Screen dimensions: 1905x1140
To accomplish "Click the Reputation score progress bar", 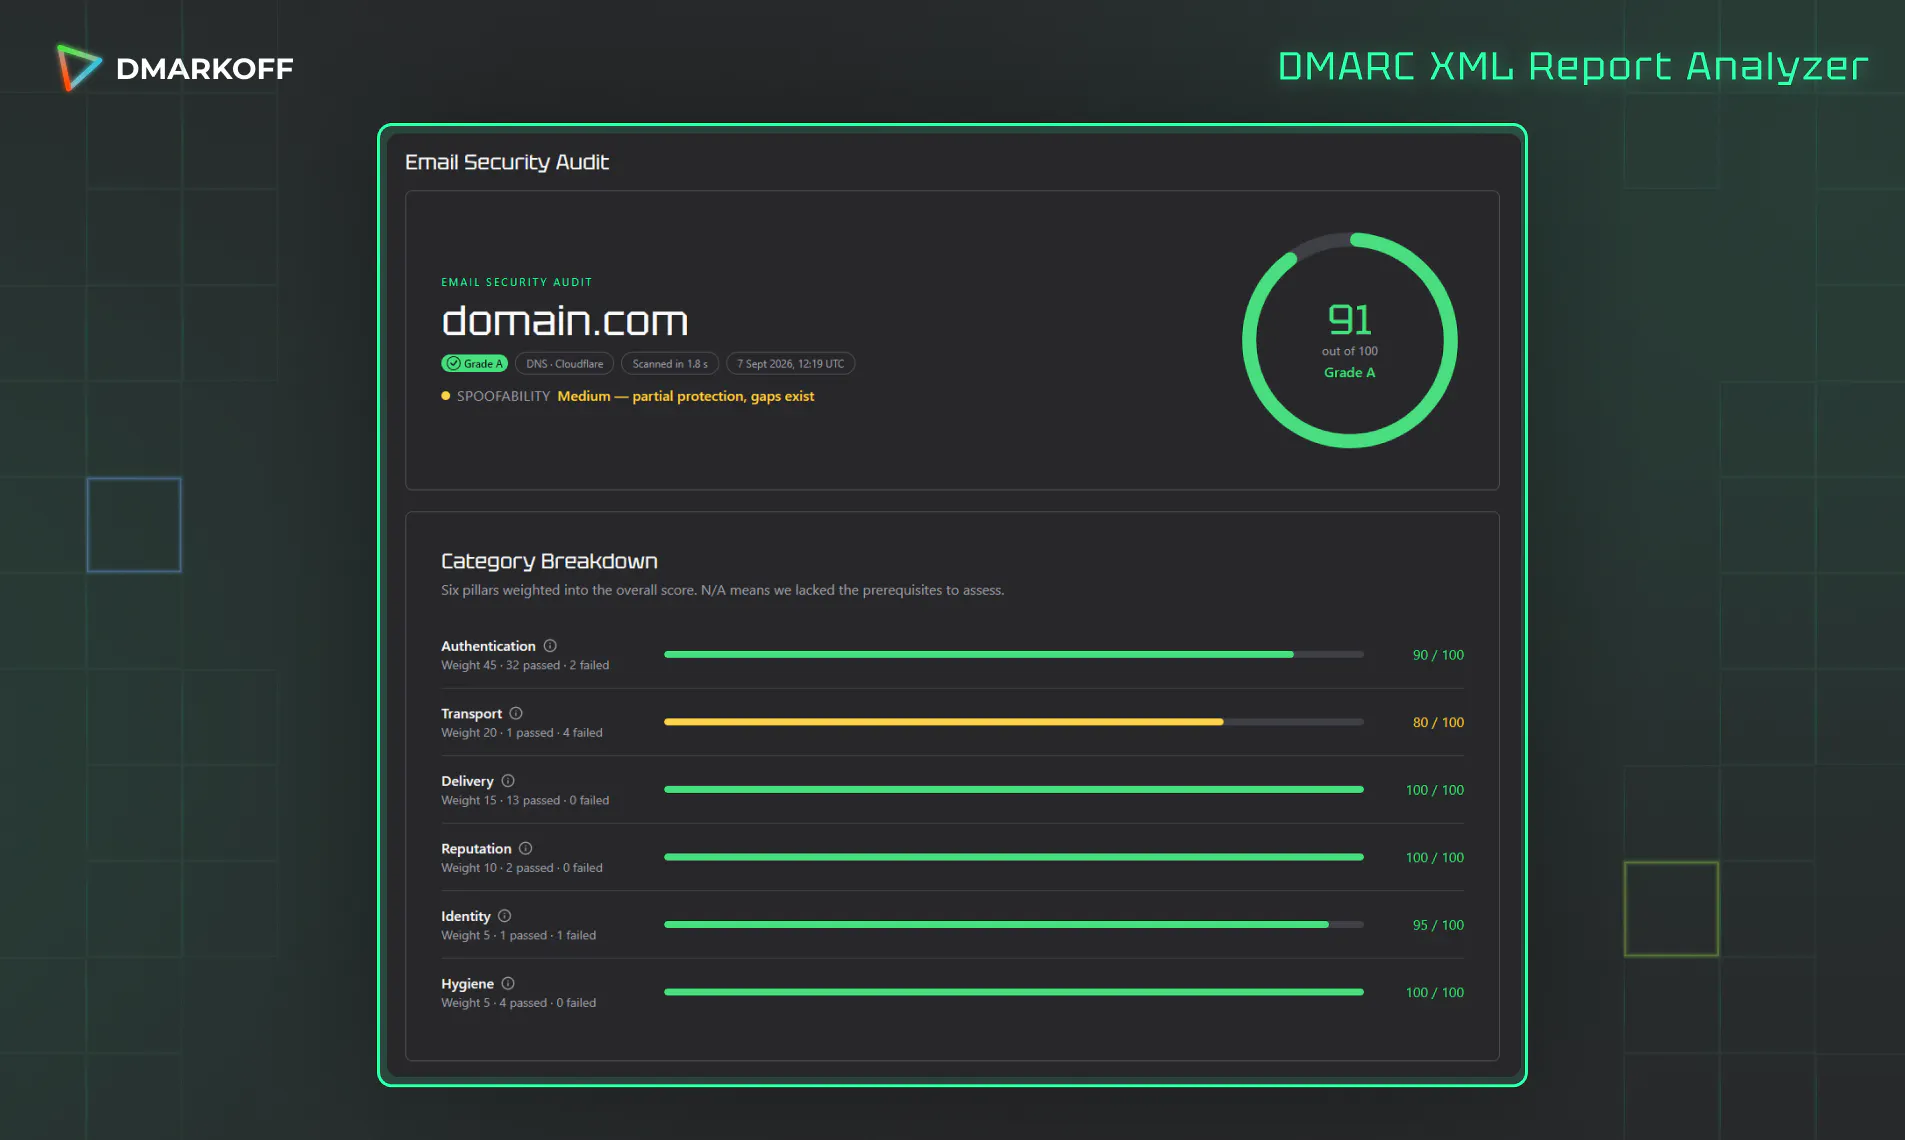I will 1014,857.
